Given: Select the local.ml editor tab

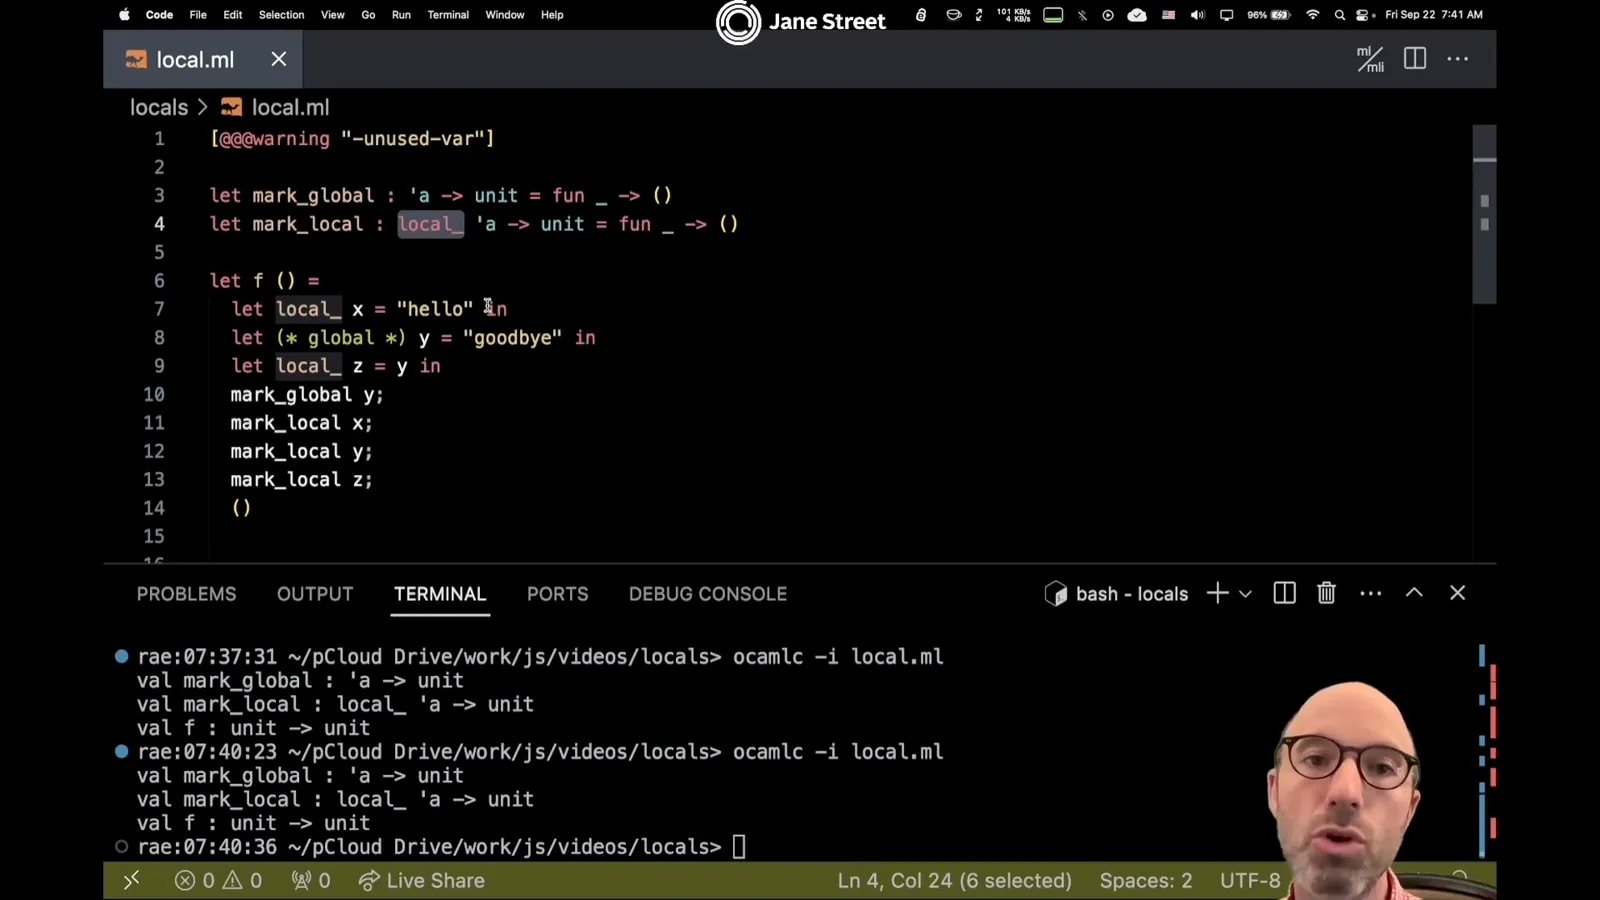Looking at the screenshot, I should [203, 59].
